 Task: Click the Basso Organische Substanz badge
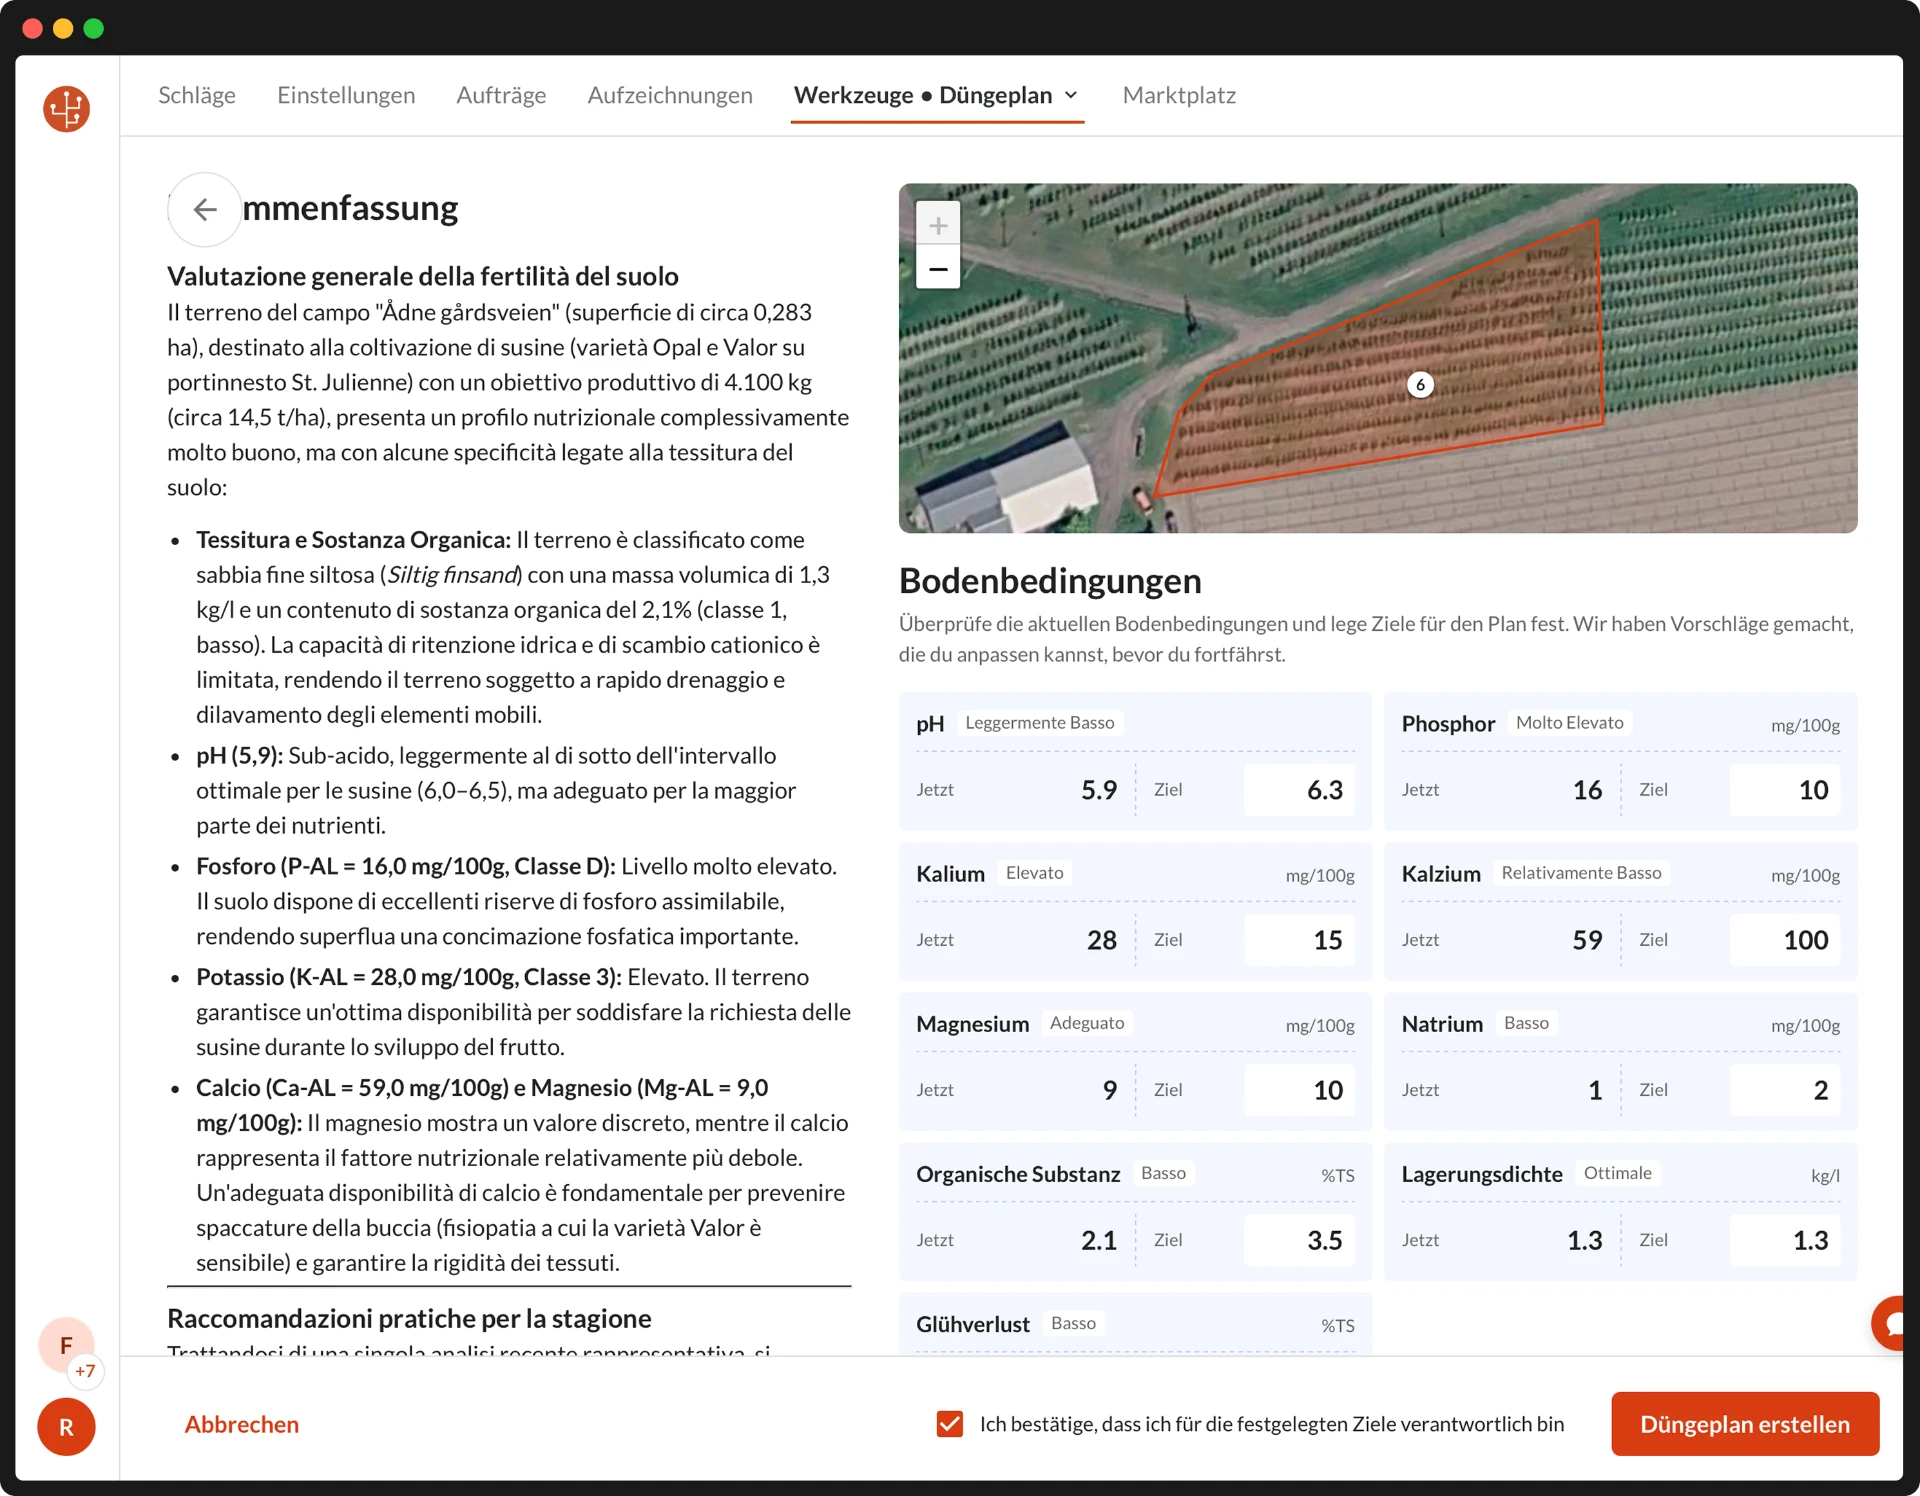1163,1173
